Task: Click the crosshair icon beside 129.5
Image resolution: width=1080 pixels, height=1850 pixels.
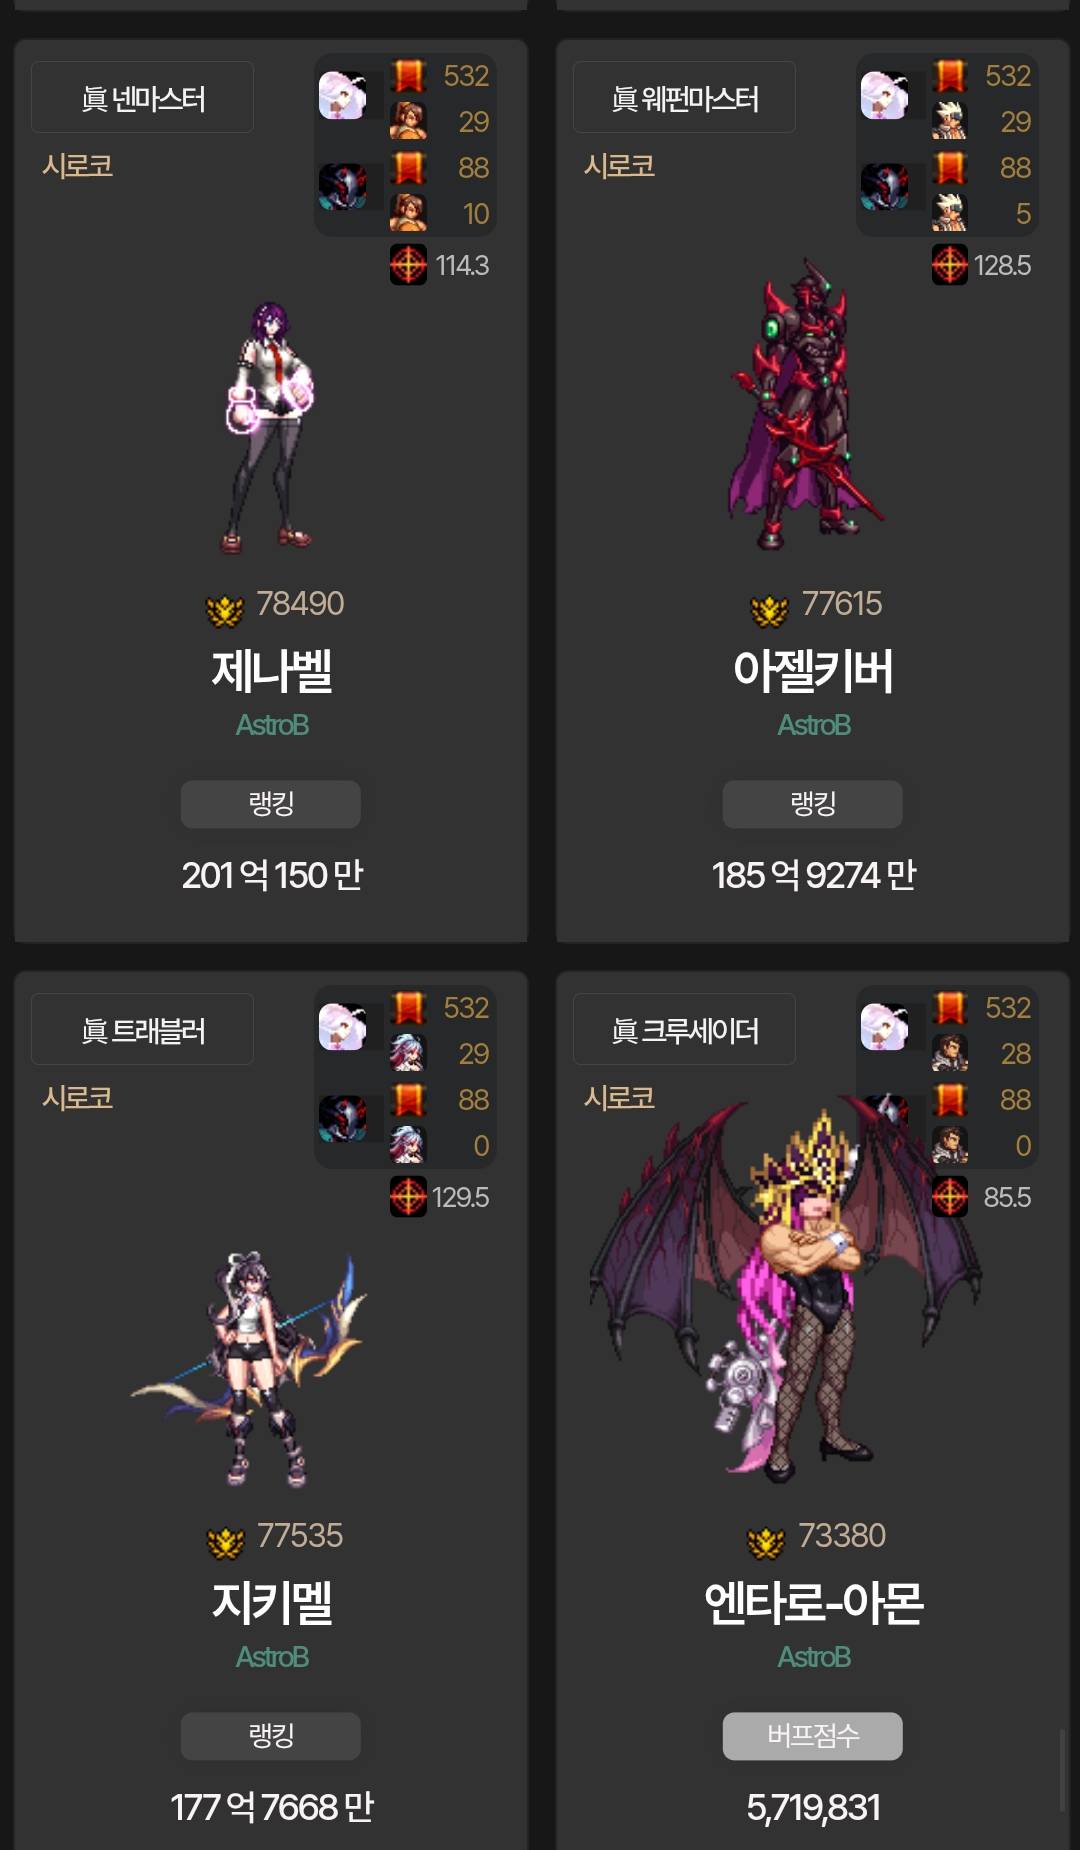Action: coord(408,1197)
